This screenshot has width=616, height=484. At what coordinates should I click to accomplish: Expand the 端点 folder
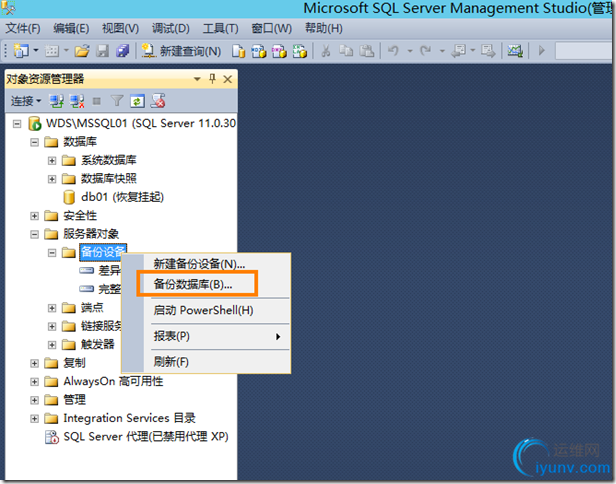click(x=52, y=308)
